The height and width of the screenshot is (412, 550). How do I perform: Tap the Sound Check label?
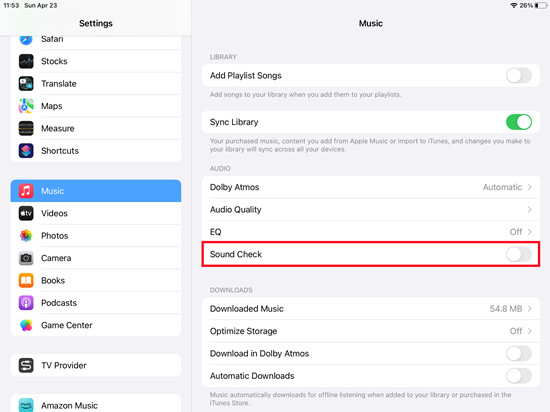tap(236, 254)
